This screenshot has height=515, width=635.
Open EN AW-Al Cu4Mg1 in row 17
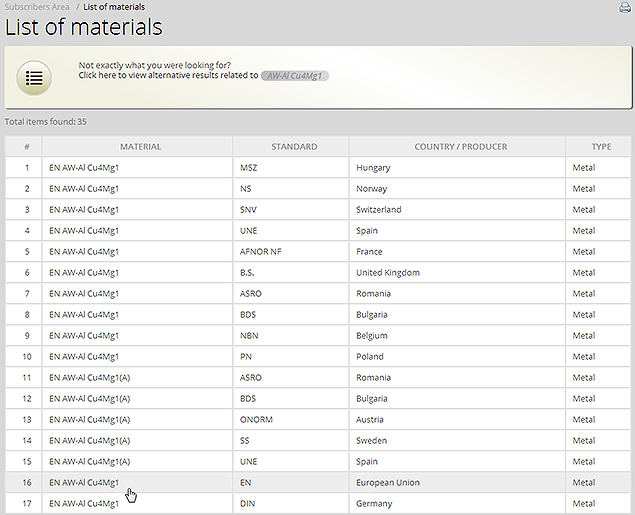click(x=84, y=504)
